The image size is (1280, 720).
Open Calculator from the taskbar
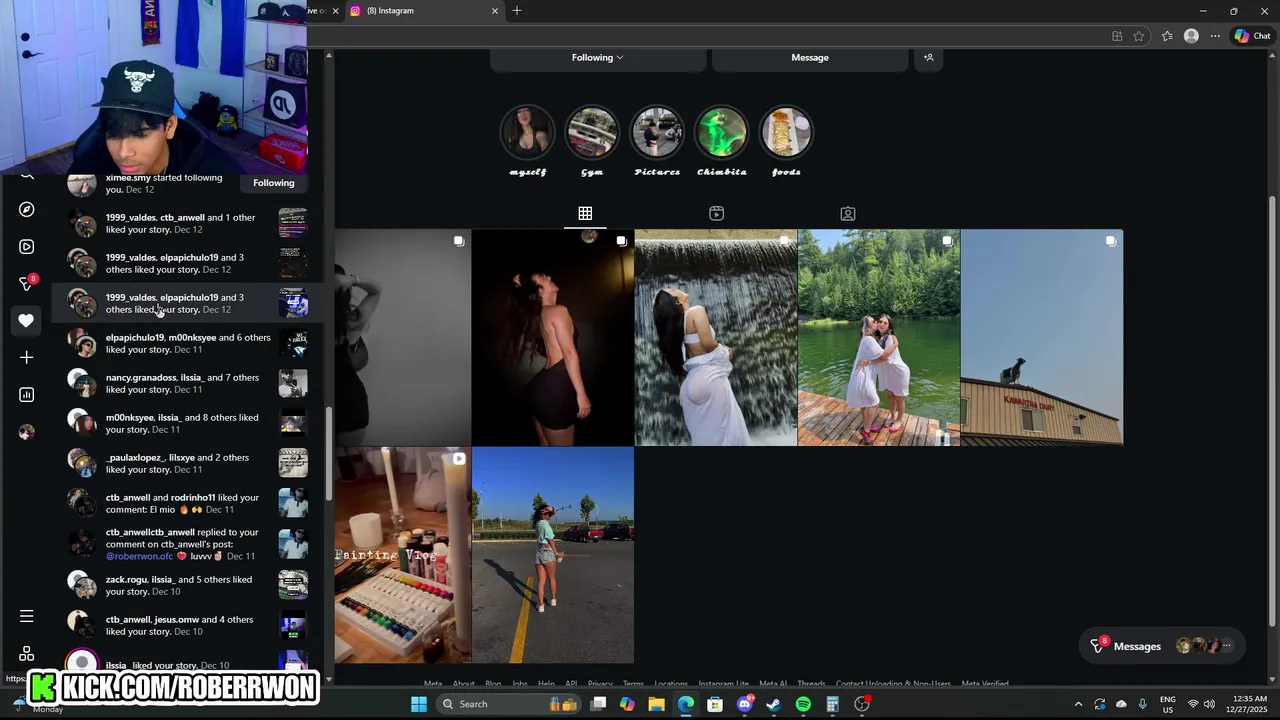point(832,704)
